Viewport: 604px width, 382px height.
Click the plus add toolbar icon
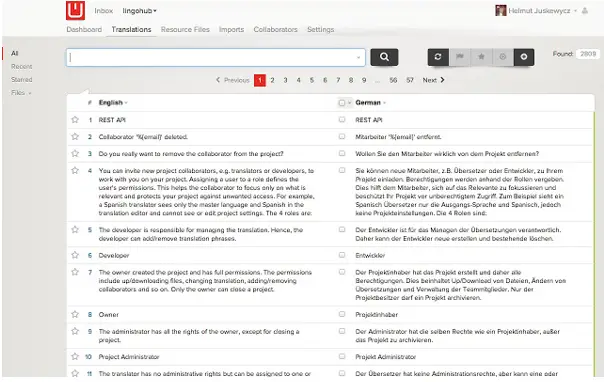pos(524,57)
